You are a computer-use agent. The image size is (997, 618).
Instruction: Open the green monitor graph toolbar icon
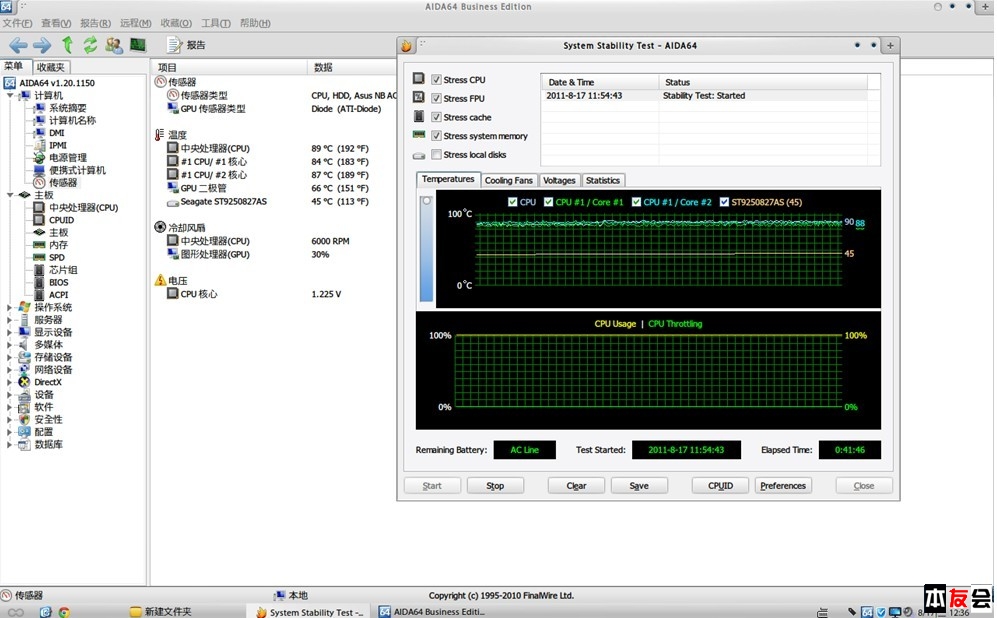tap(137, 45)
